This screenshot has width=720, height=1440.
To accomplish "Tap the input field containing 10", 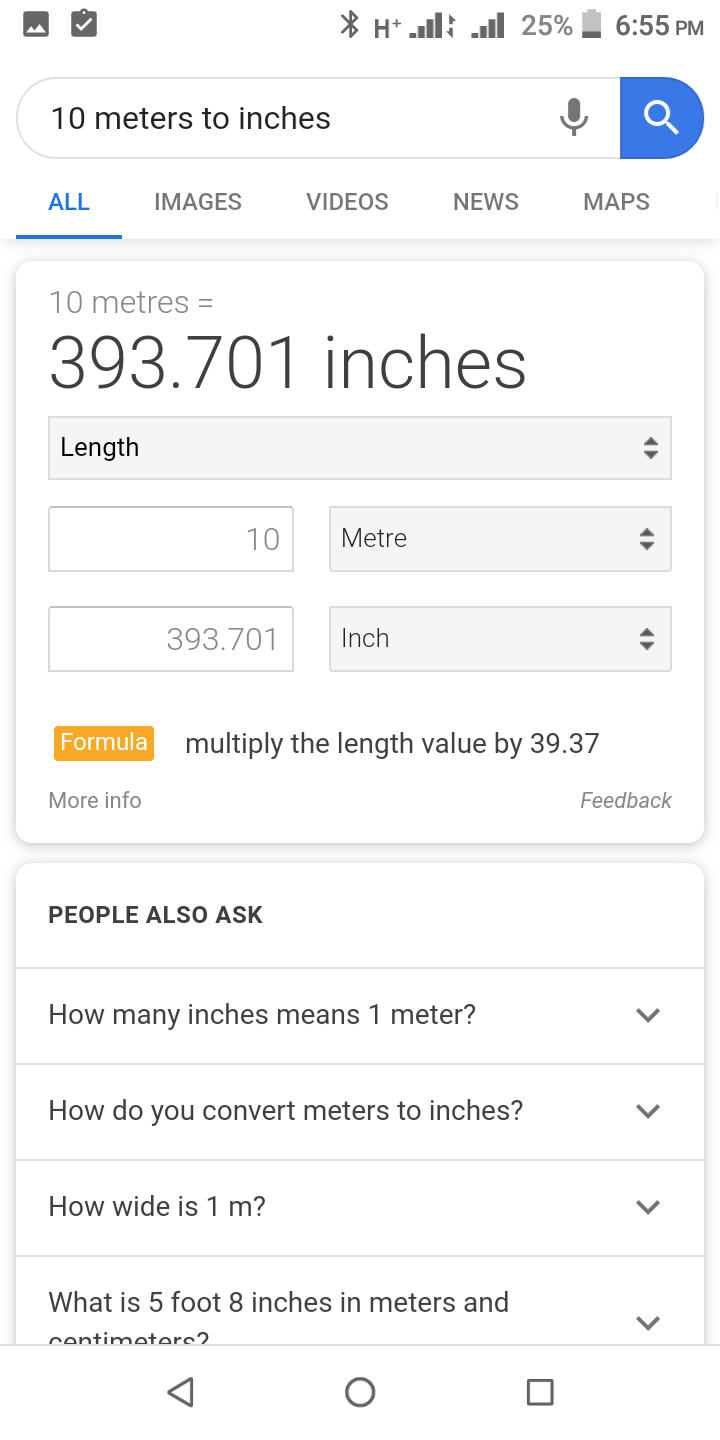I will (171, 539).
